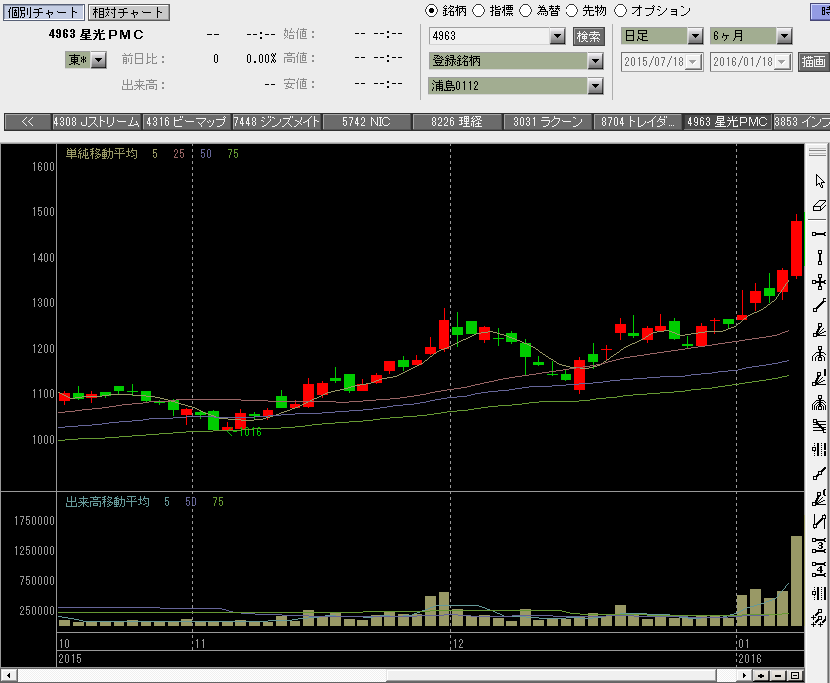Select the three-level retracement tool

click(x=819, y=545)
